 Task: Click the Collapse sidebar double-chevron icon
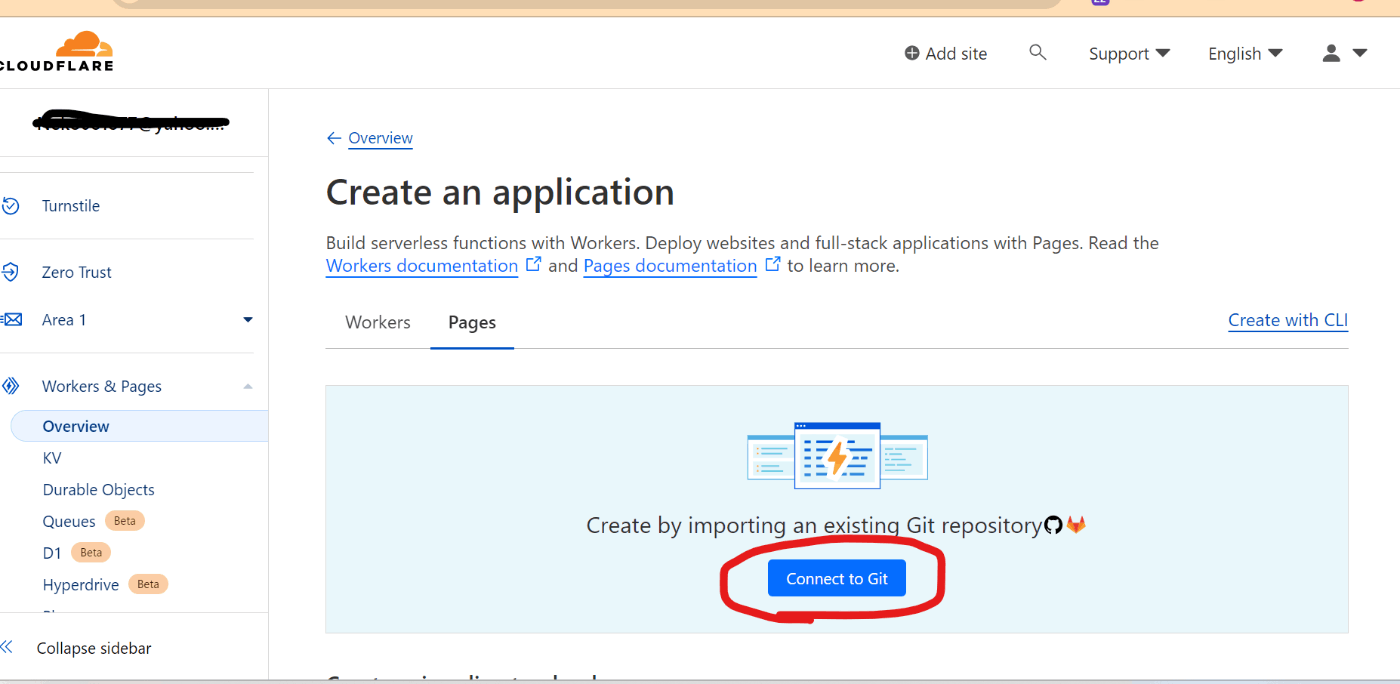click(7, 648)
